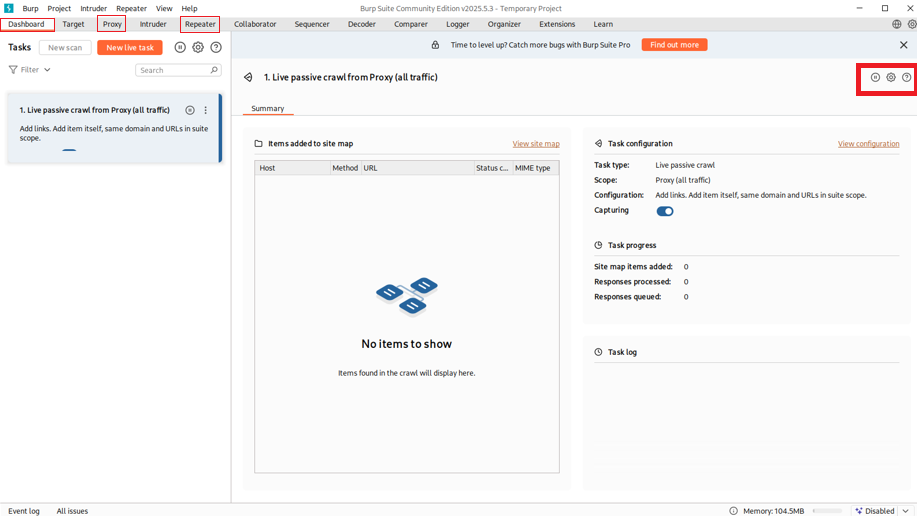This screenshot has height=520, width=917.
Task: Dismiss the Burp Suite Pro banner
Action: point(904,44)
